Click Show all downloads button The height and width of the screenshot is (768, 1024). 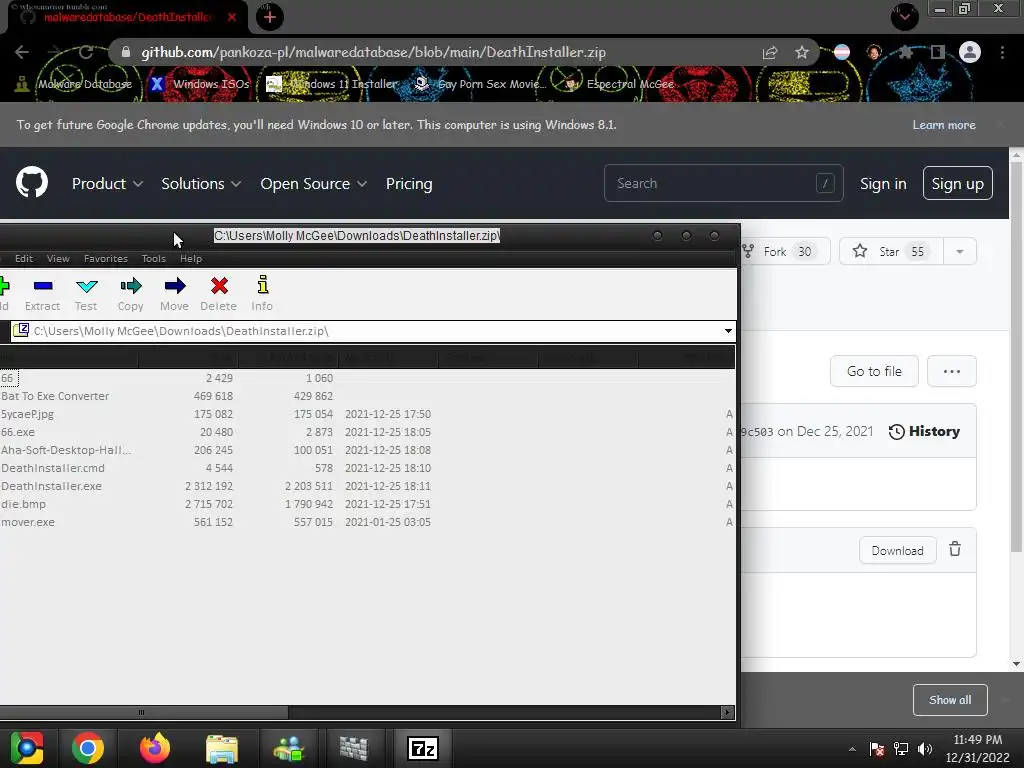tap(950, 699)
